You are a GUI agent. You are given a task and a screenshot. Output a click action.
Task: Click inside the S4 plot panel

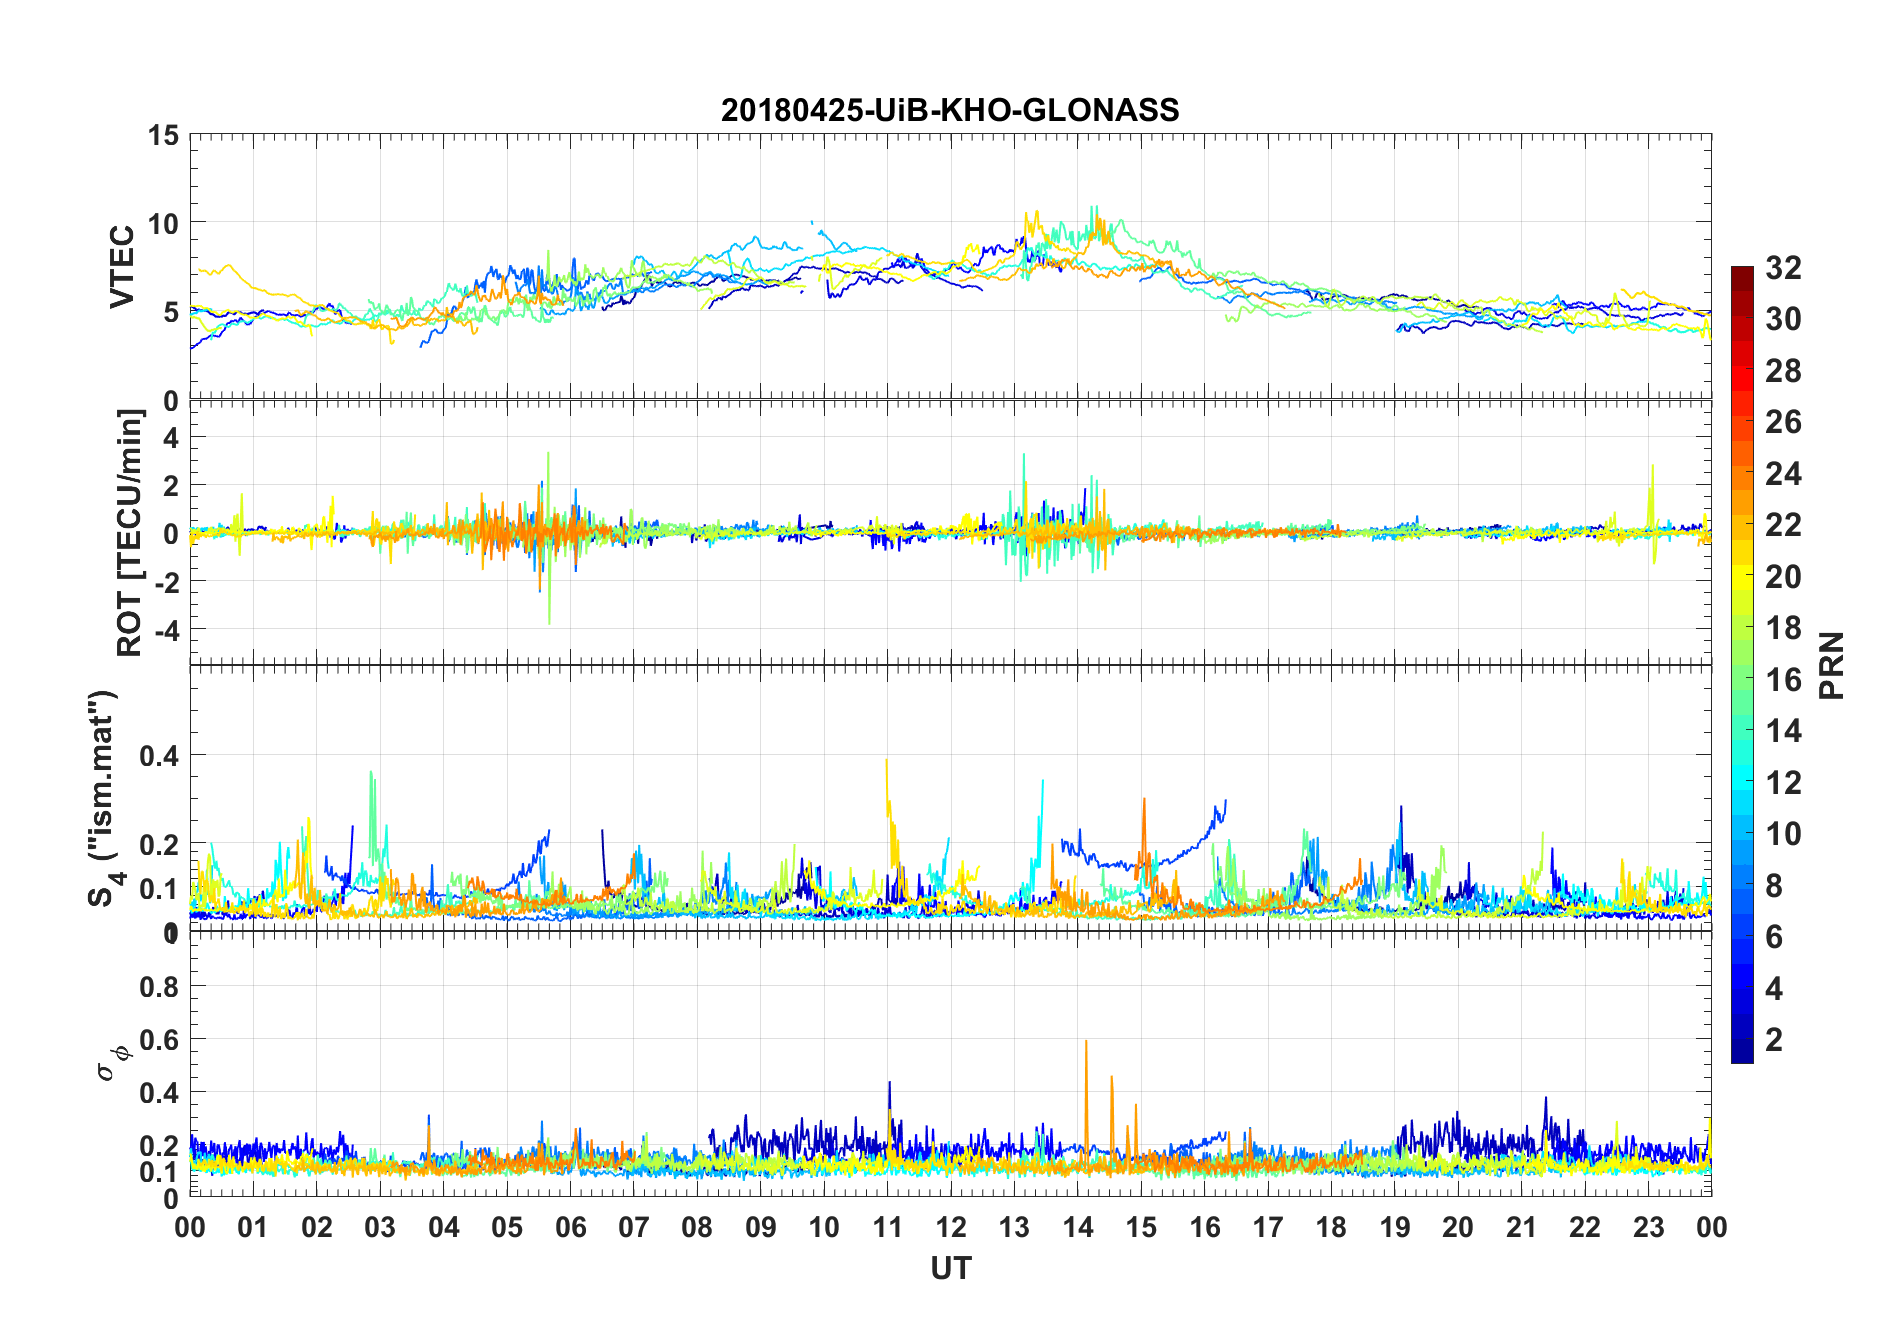[950, 799]
